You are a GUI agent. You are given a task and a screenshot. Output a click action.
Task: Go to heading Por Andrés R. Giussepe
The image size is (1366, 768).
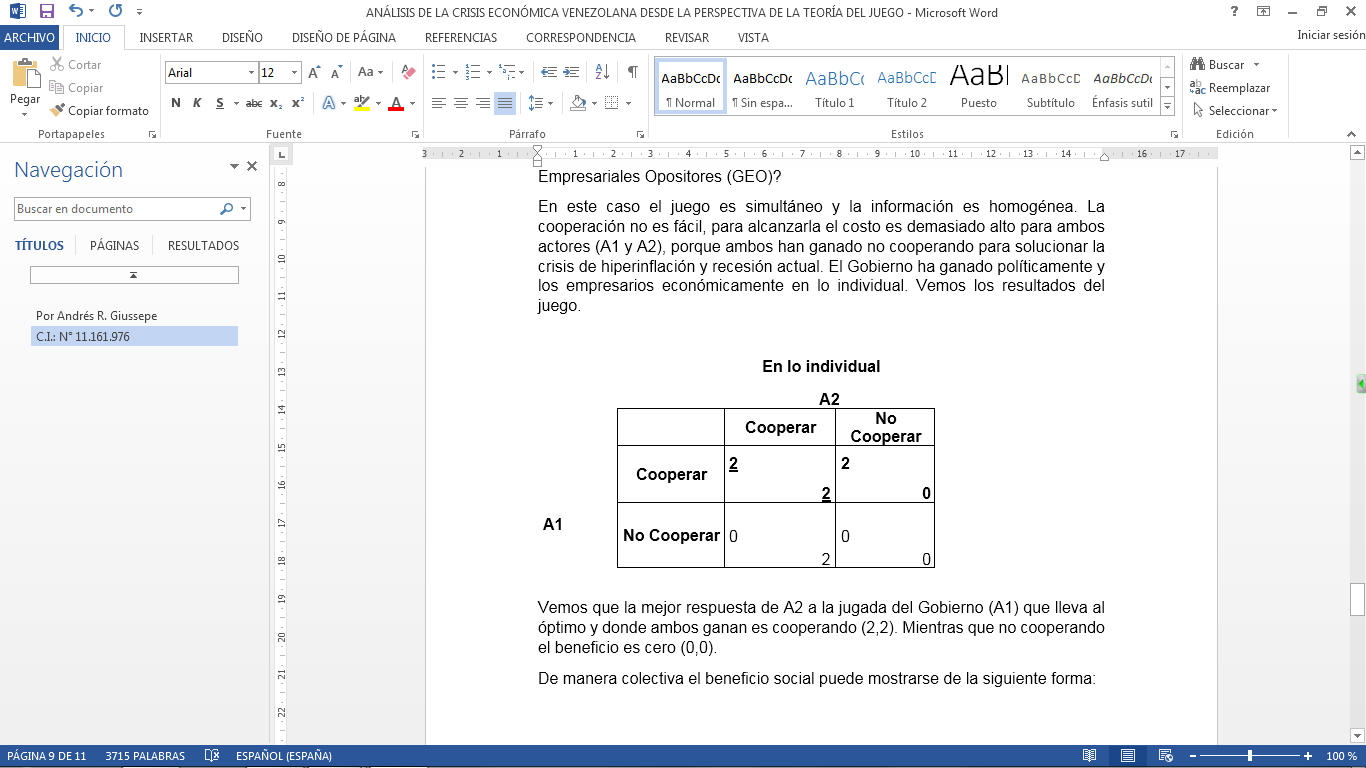96,316
